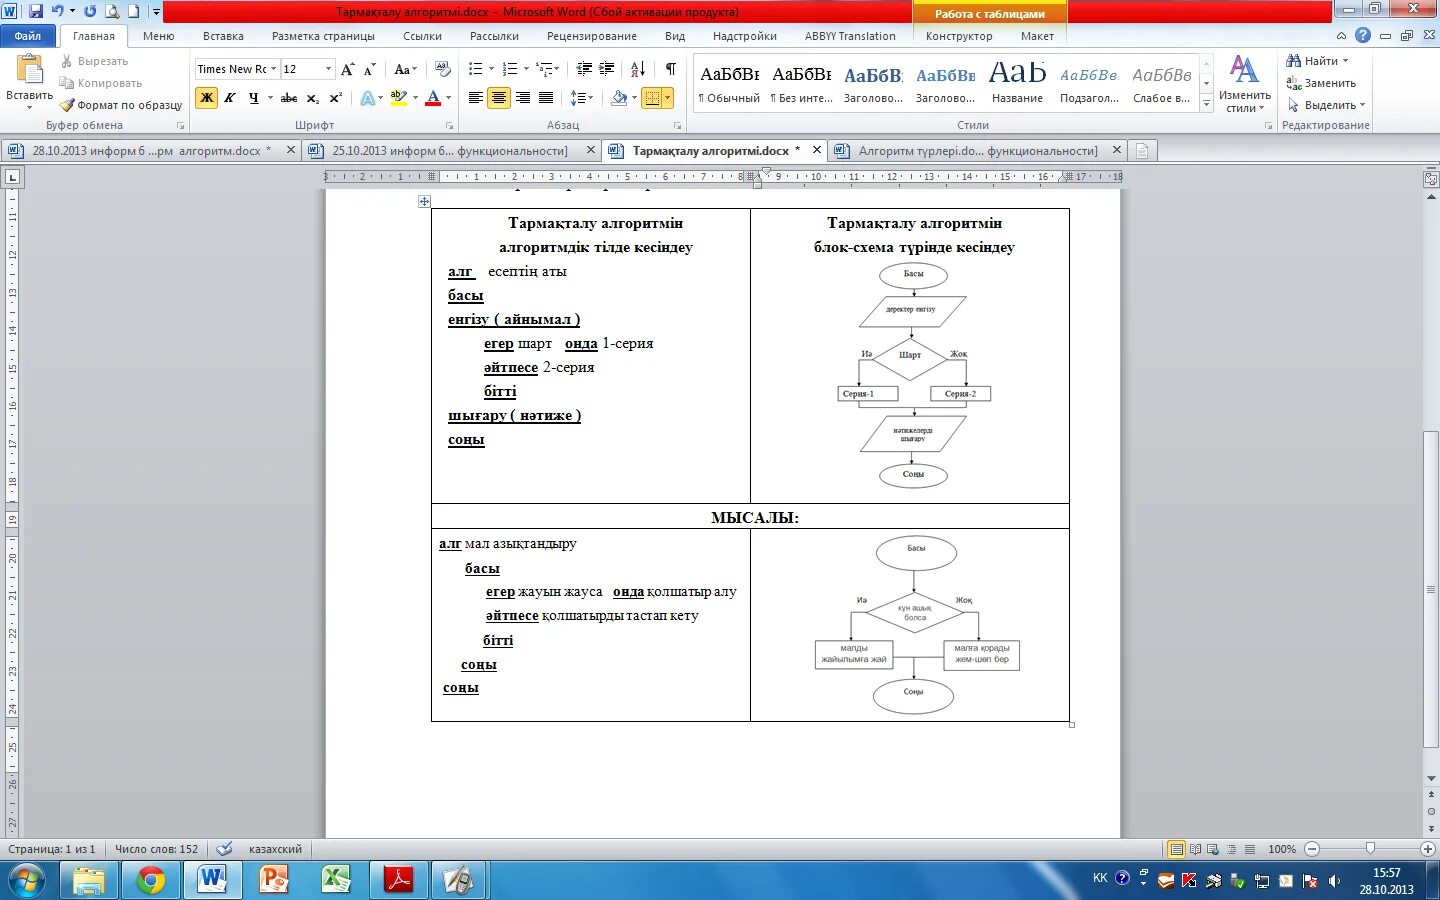1440x900 pixels.
Task: Click the zoom slider handle
Action: coord(1370,849)
